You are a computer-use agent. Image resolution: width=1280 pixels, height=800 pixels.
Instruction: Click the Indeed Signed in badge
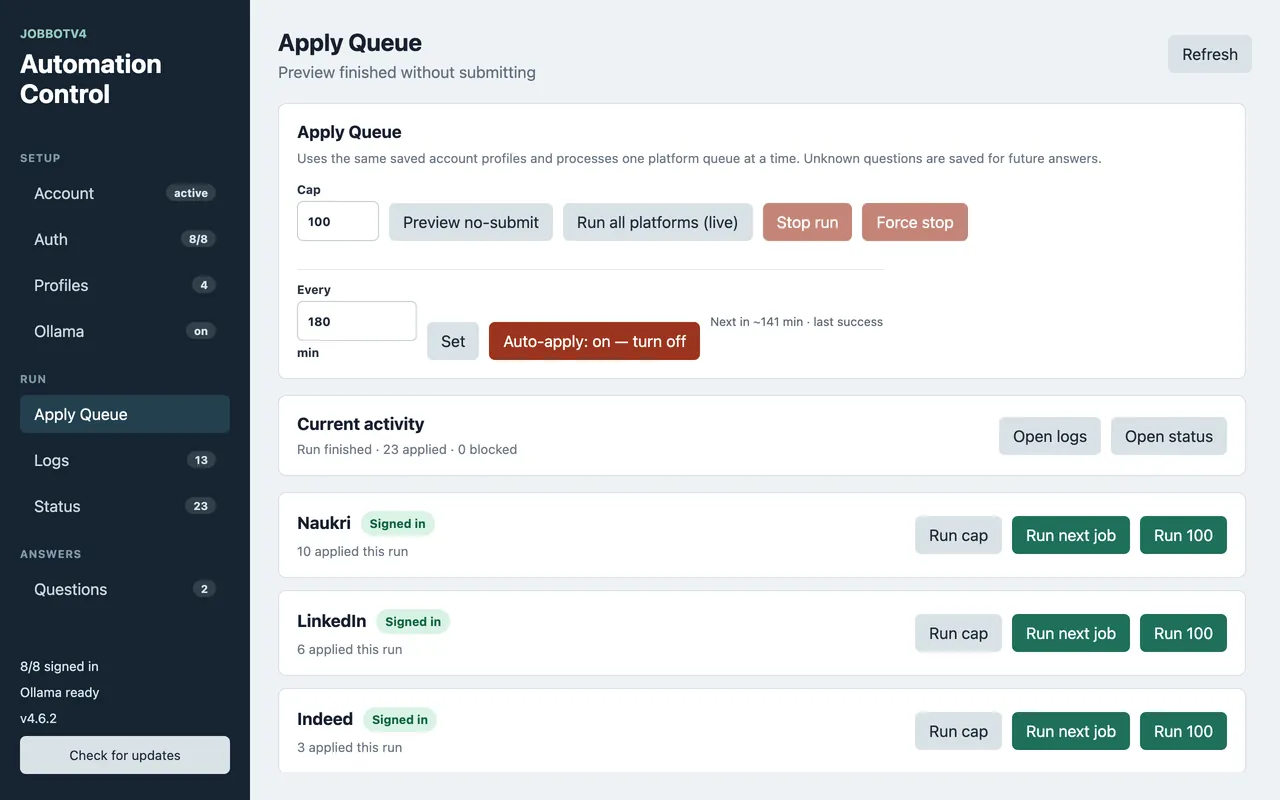[x=400, y=719]
